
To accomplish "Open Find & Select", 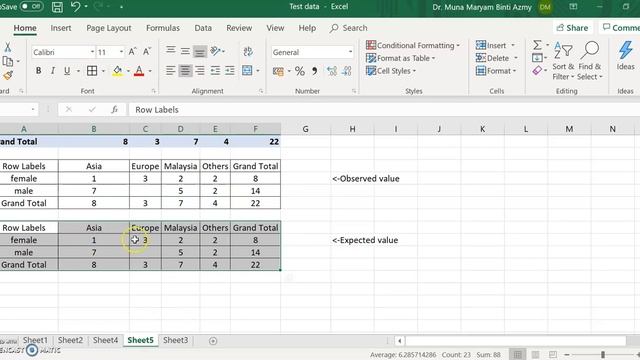I will point(589,60).
